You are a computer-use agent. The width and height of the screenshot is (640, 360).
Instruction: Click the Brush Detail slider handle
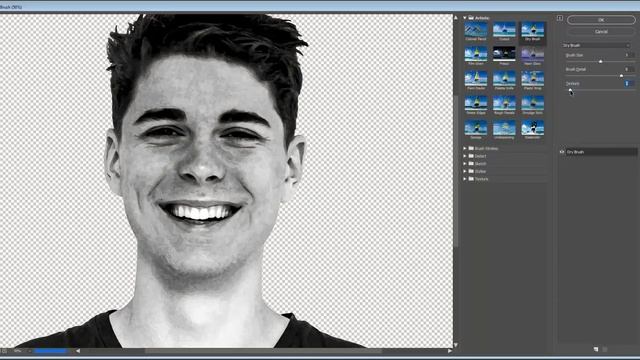(x=621, y=76)
